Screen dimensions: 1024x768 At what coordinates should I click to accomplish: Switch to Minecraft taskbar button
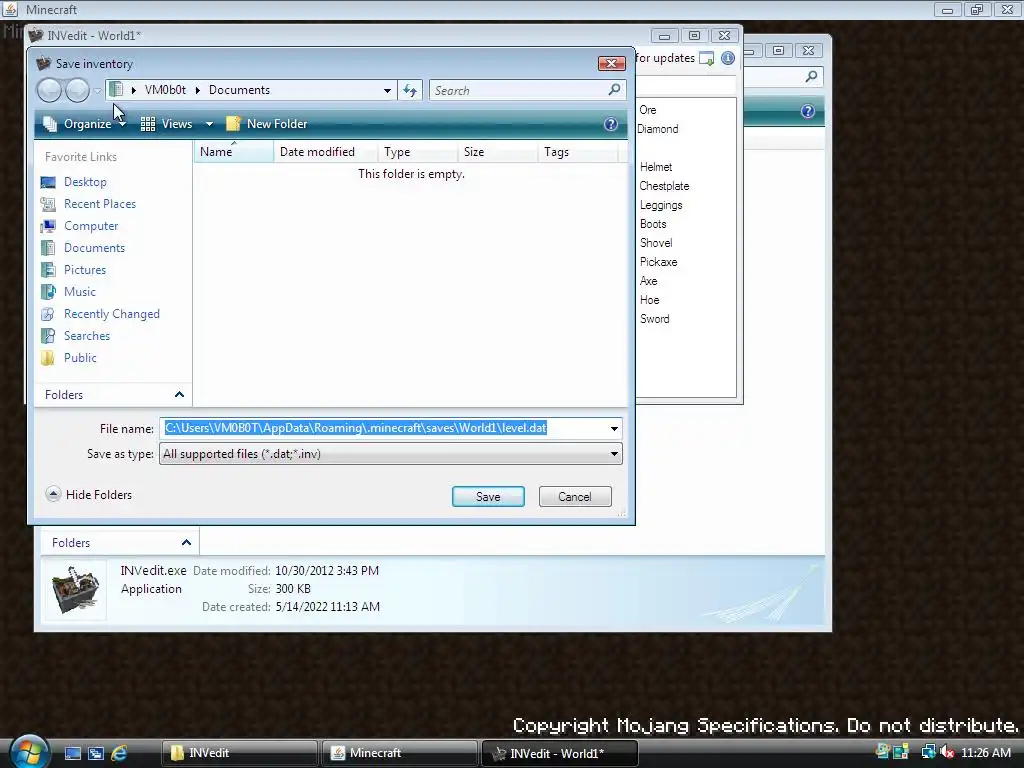[x=400, y=753]
